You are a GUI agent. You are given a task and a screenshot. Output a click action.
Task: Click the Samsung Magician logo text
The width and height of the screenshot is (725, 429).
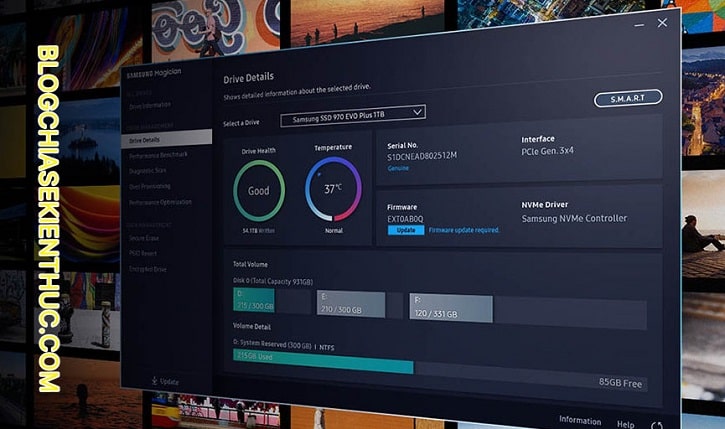[x=154, y=74]
